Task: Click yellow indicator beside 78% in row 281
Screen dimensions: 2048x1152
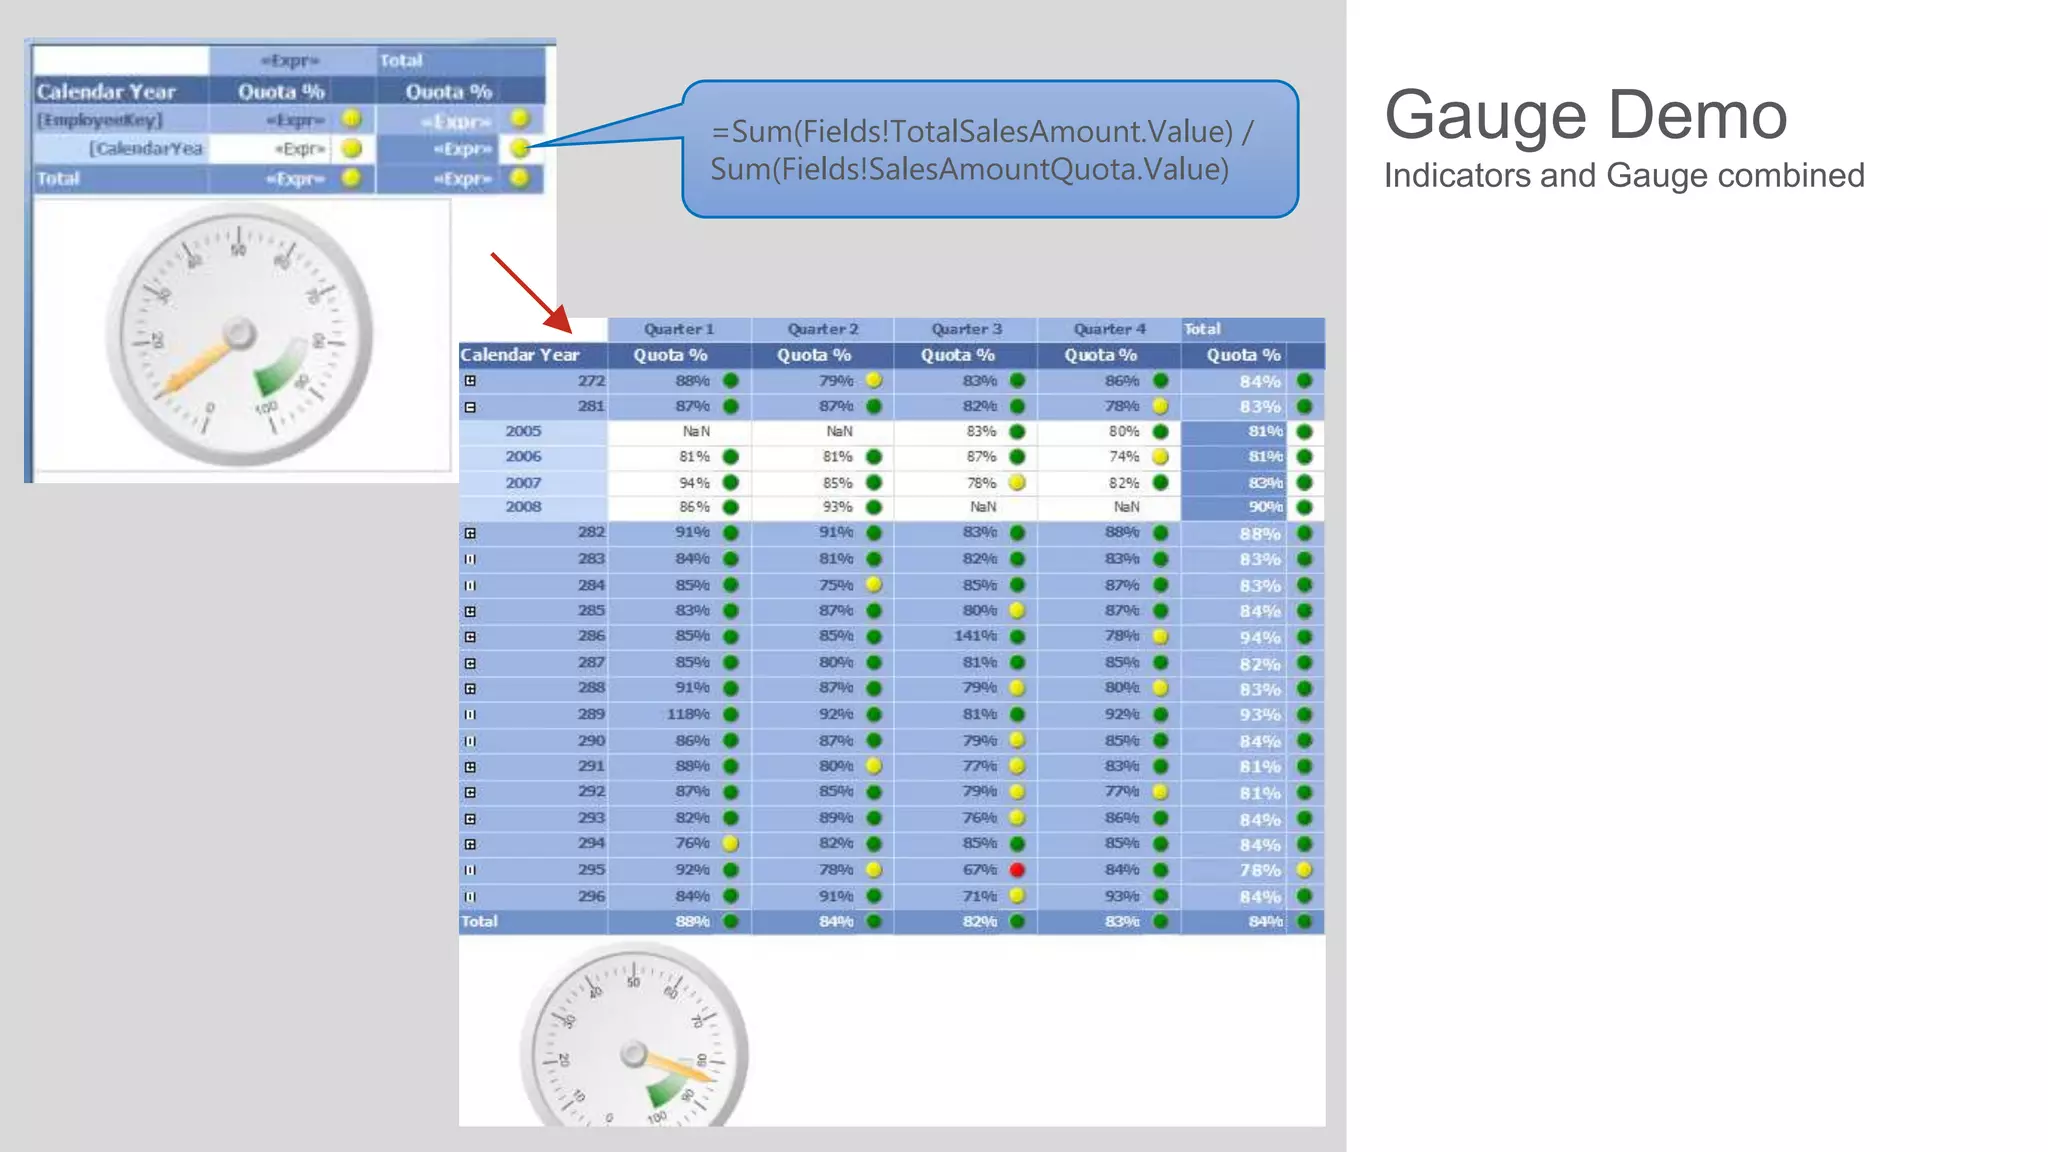Action: click(1161, 406)
